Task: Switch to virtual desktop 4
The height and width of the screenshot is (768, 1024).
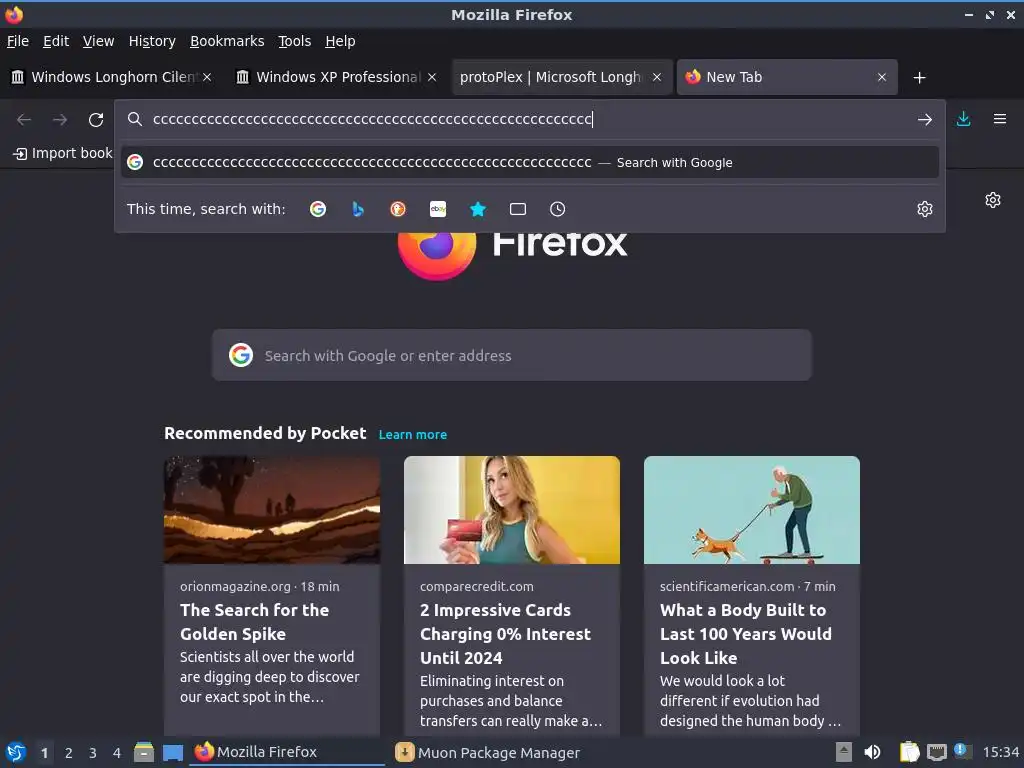Action: 117,753
